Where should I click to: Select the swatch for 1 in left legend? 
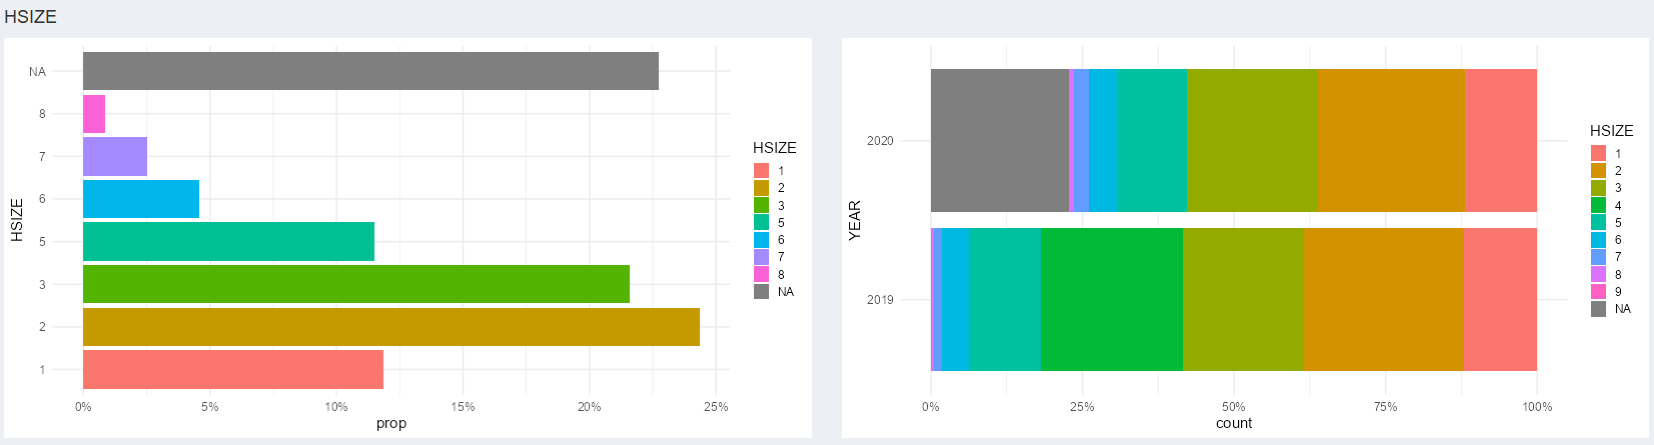point(762,171)
